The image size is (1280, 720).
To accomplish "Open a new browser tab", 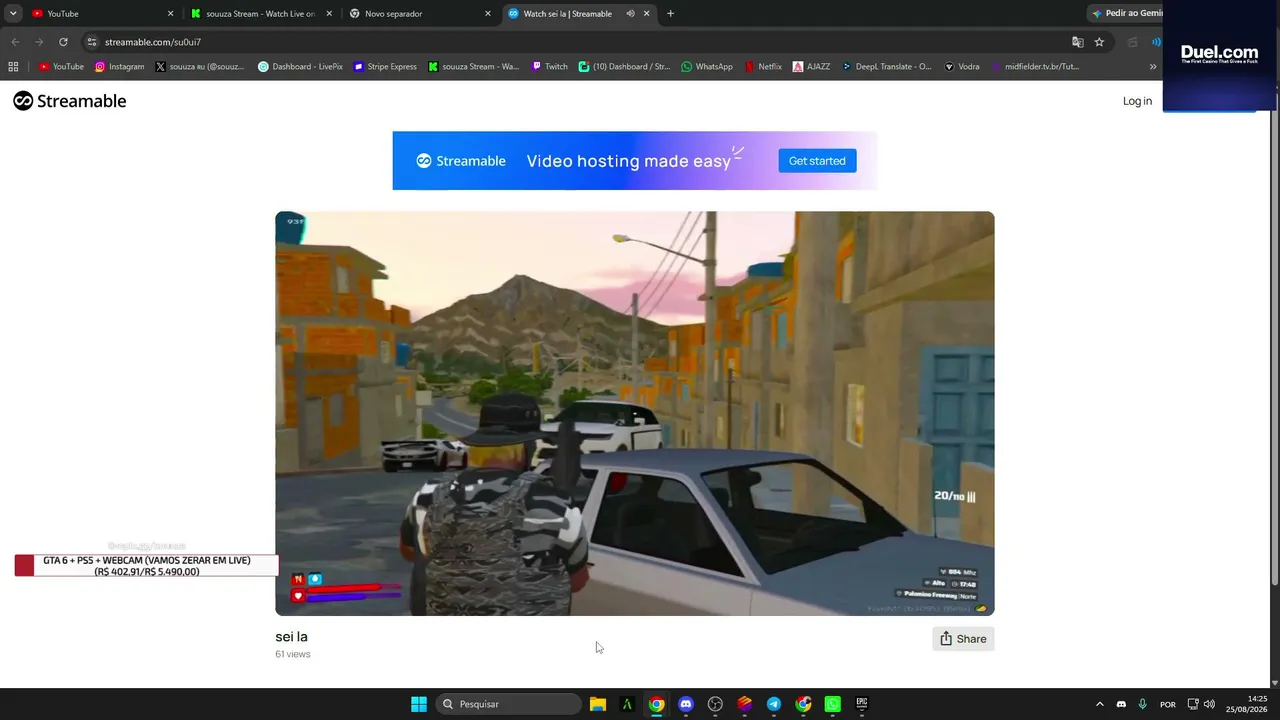I will point(670,13).
